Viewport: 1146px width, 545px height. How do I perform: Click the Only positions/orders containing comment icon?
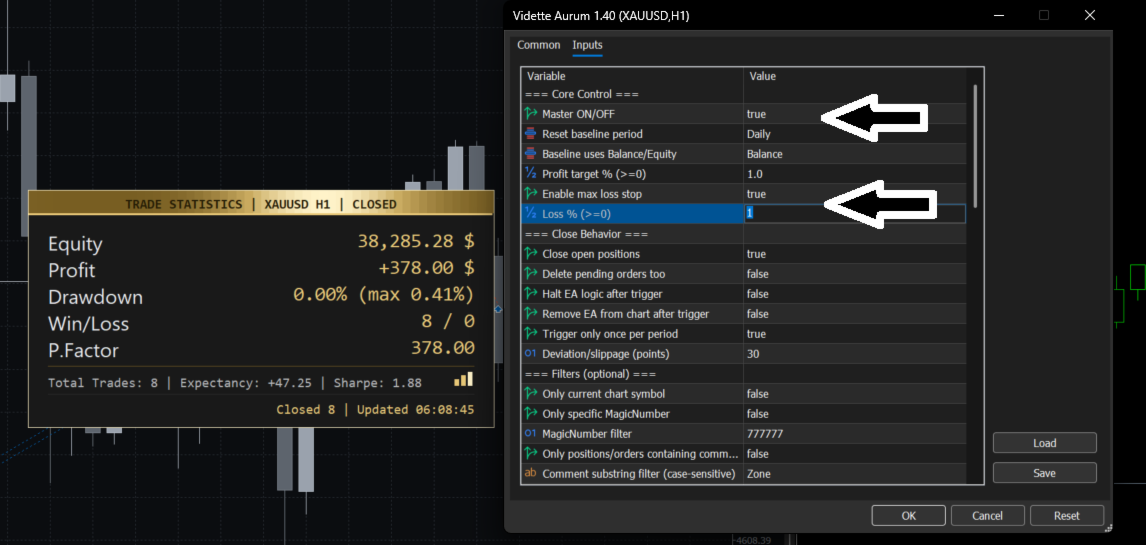[531, 454]
